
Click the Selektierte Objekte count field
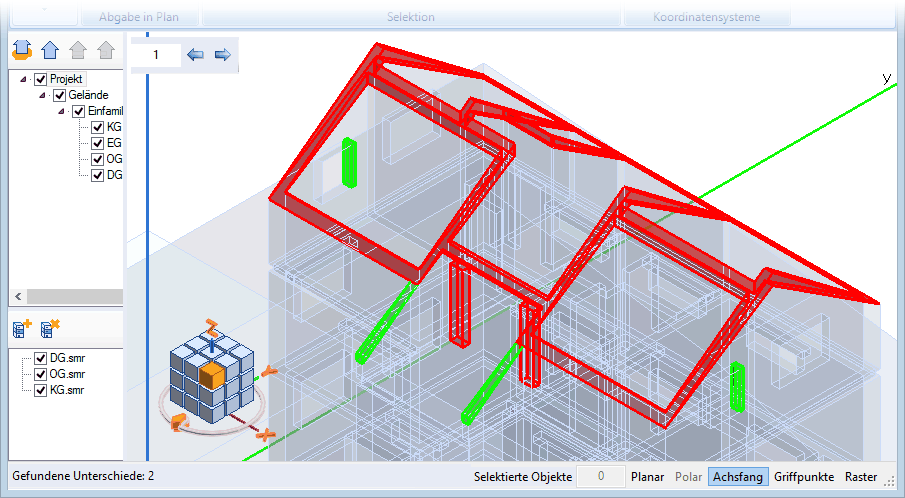point(601,477)
